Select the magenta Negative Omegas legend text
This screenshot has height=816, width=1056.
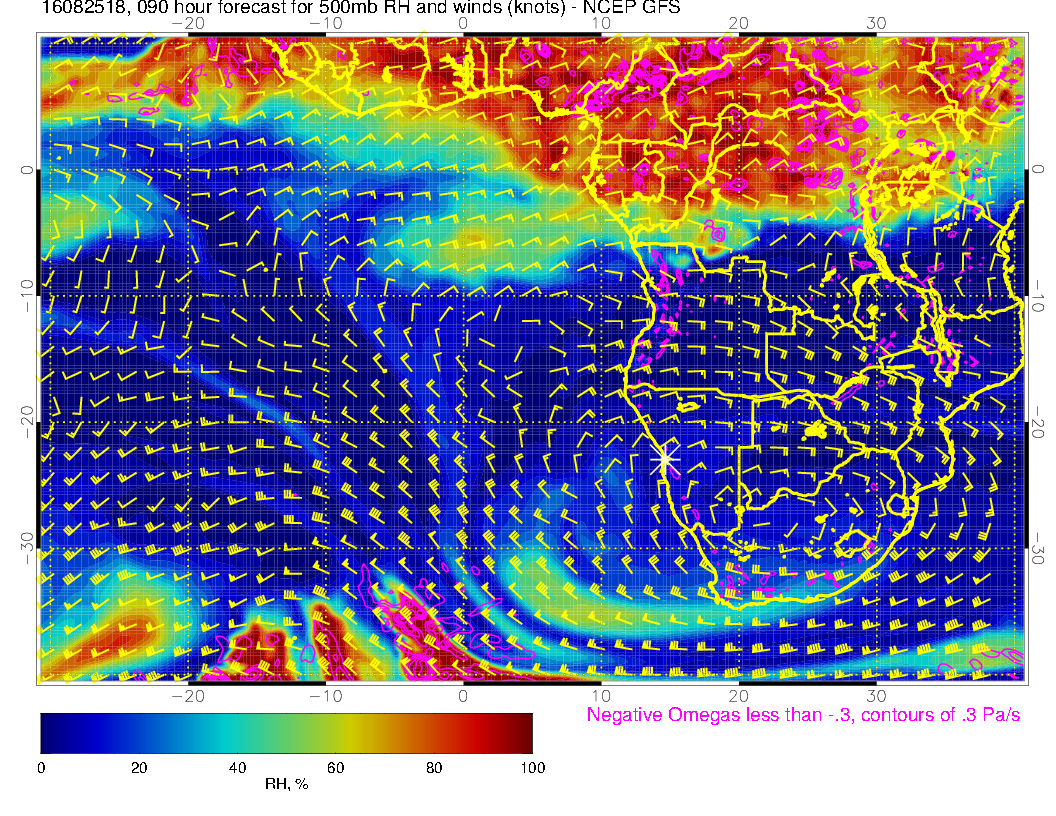tap(803, 716)
